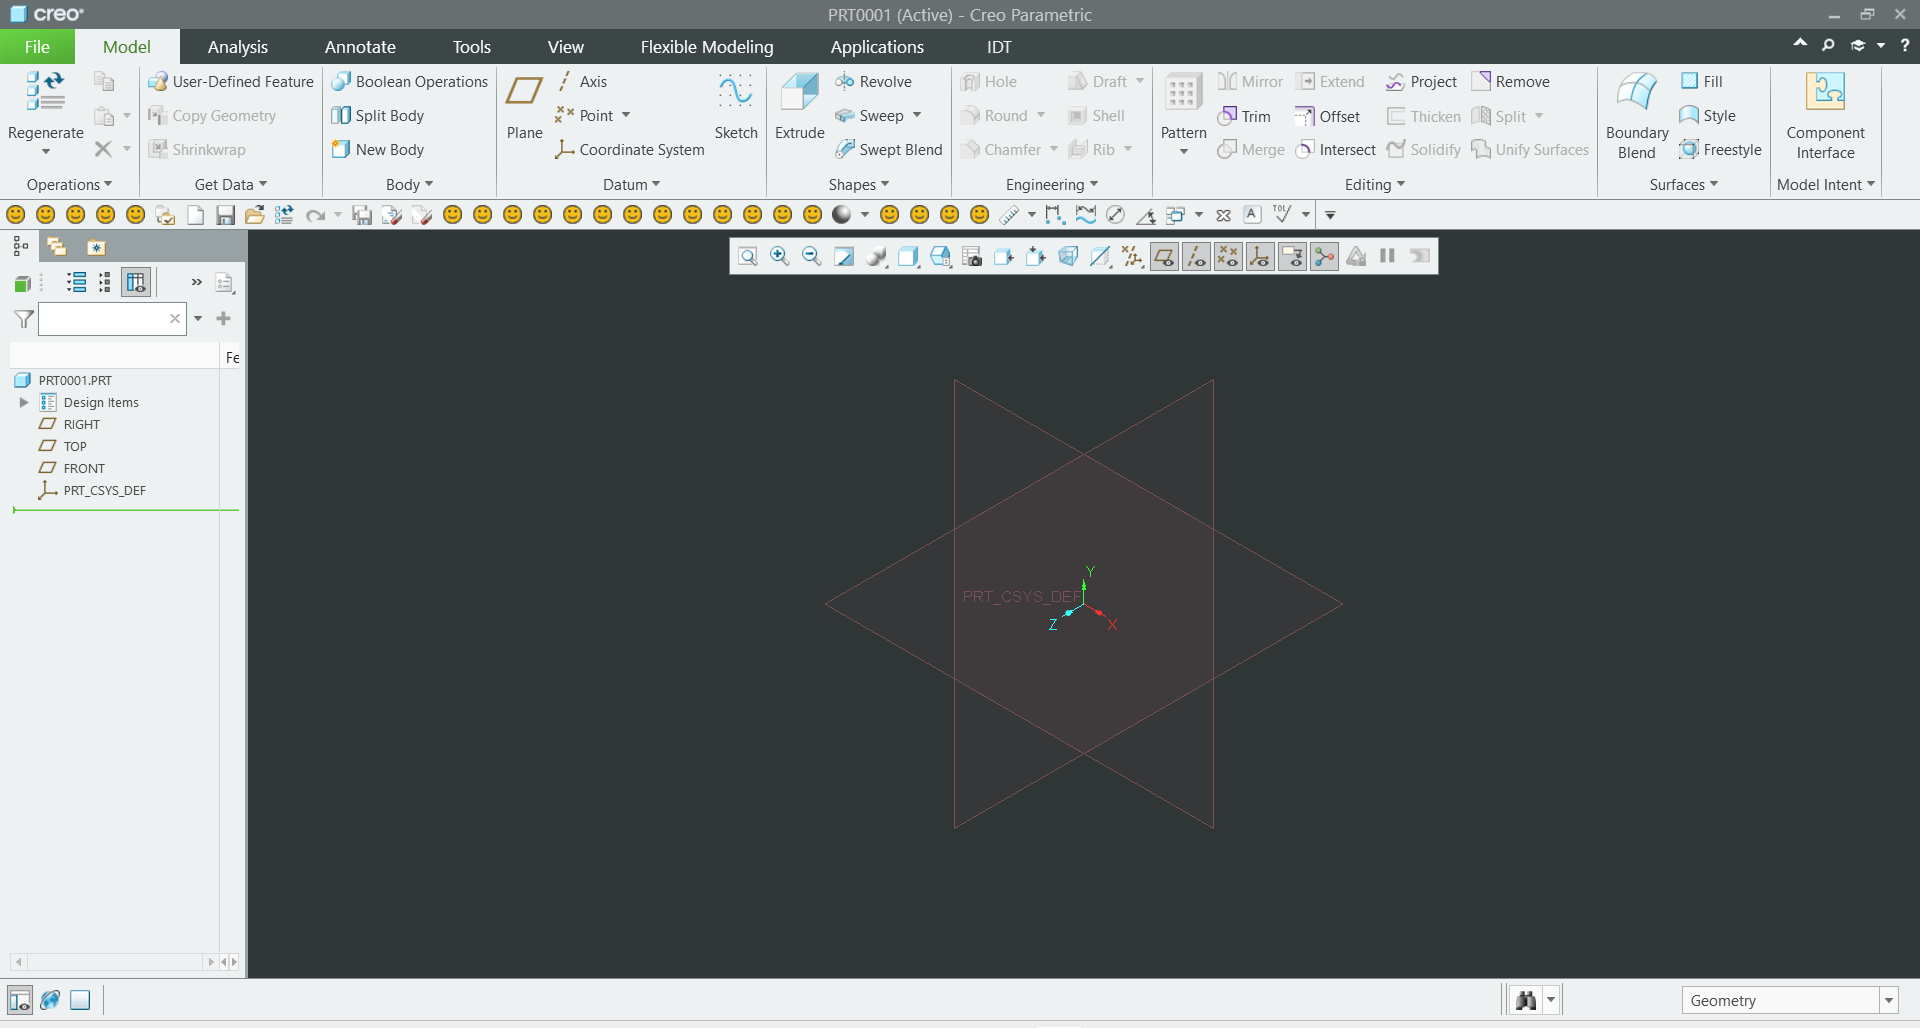The image size is (1920, 1028).
Task: Click the Coordinate System button
Action: click(630, 150)
